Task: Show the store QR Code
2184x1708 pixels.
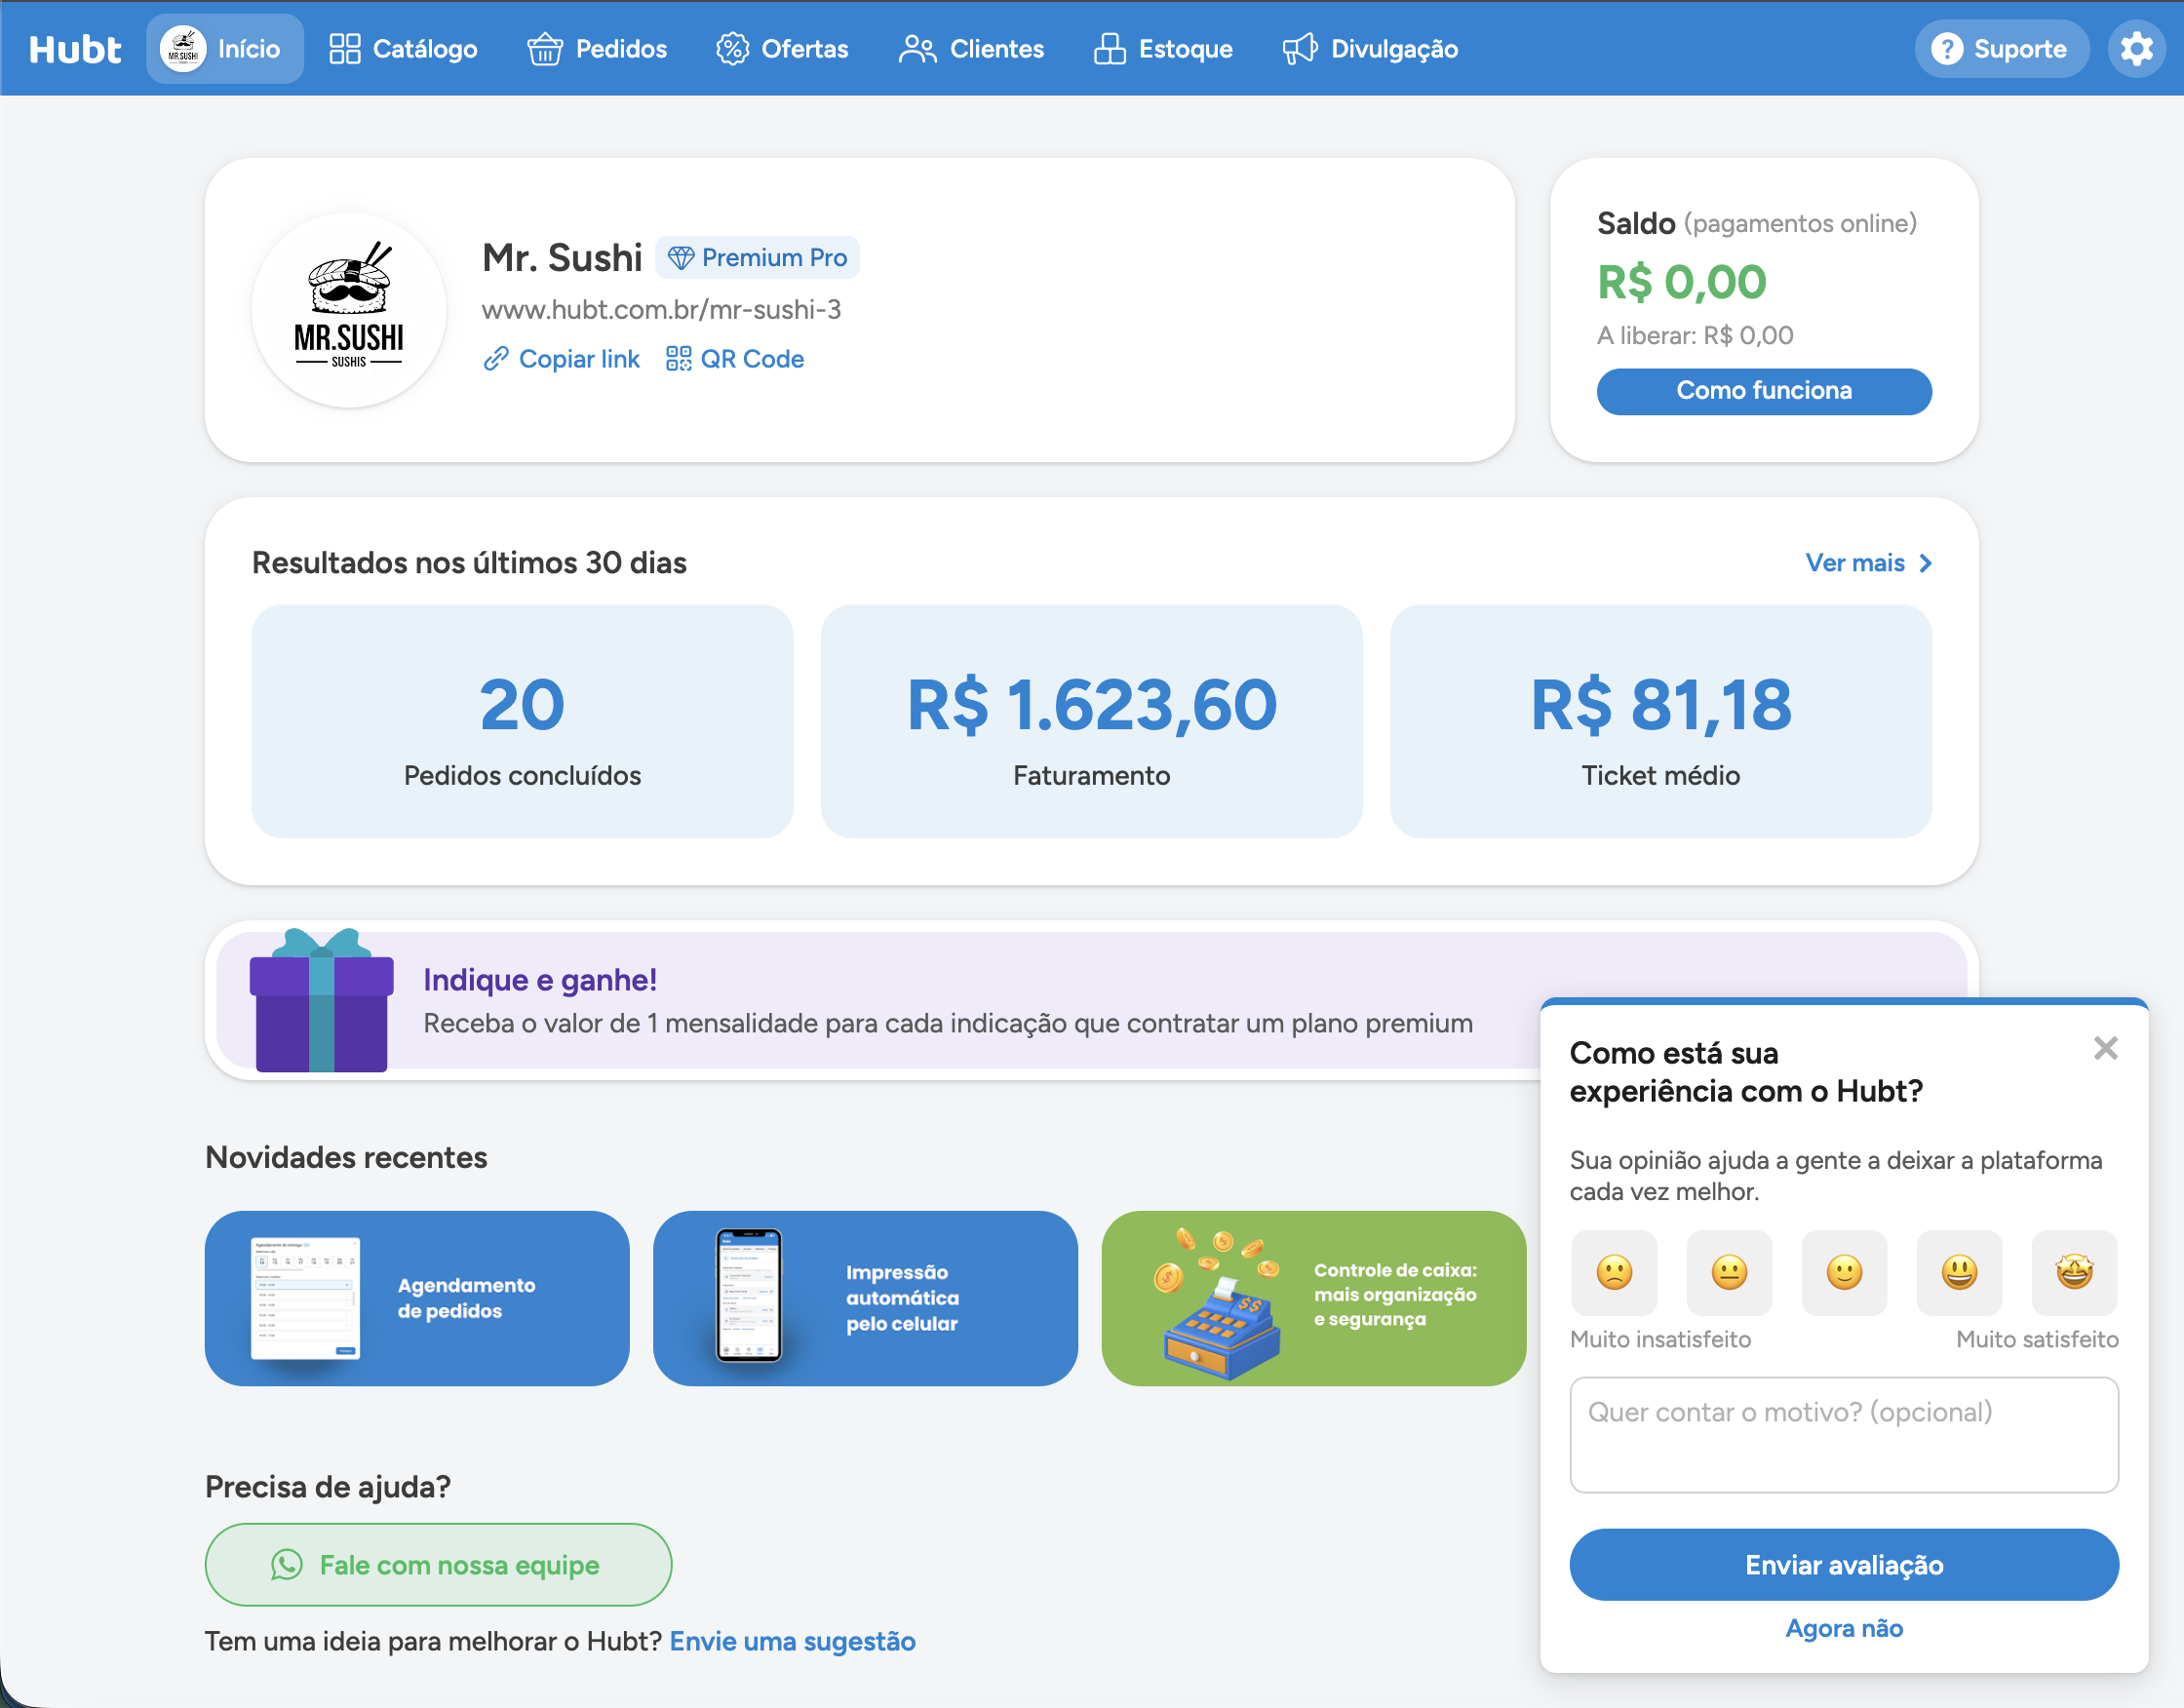Action: pyautogui.click(x=735, y=359)
